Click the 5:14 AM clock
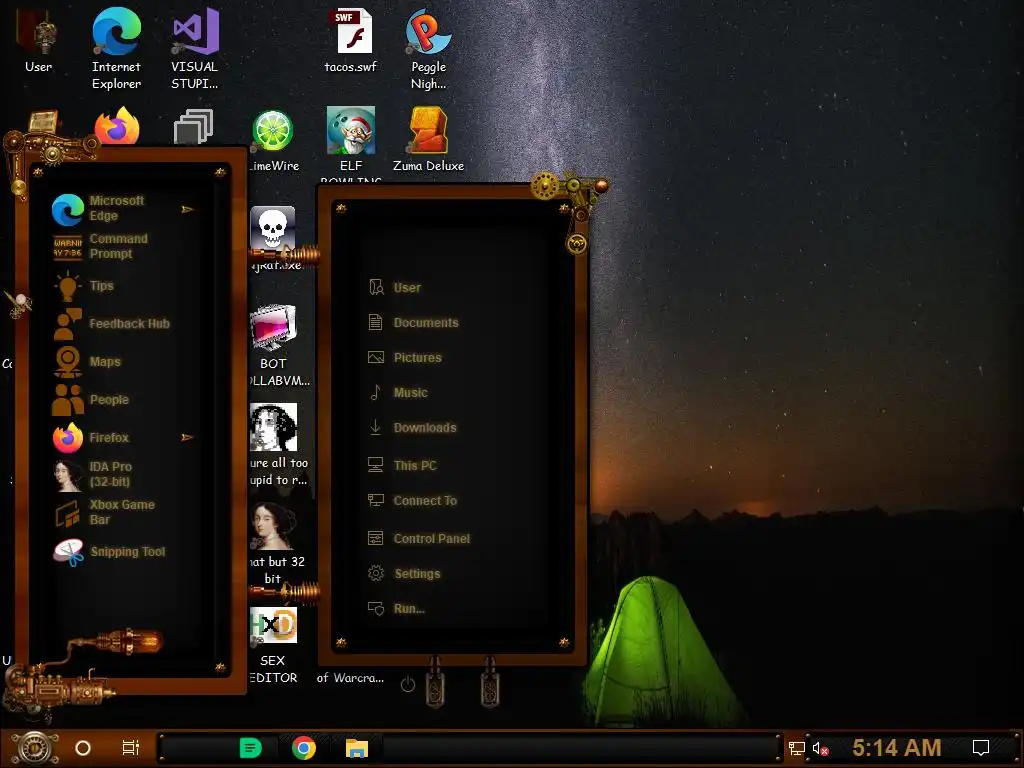Image resolution: width=1024 pixels, height=768 pixels. pyautogui.click(x=896, y=748)
